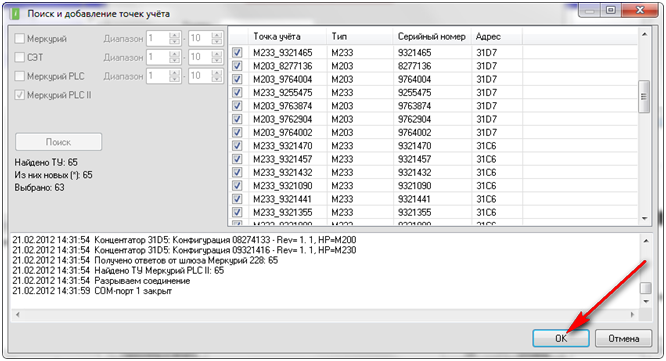Click the disabled Поиск button
Image resolution: width=666 pixels, height=361 pixels.
(59, 142)
